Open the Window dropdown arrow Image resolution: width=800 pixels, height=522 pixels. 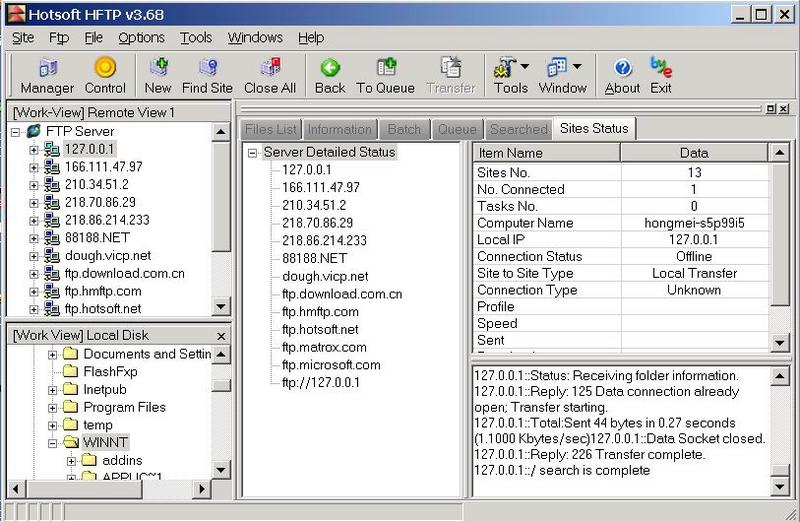[577, 66]
